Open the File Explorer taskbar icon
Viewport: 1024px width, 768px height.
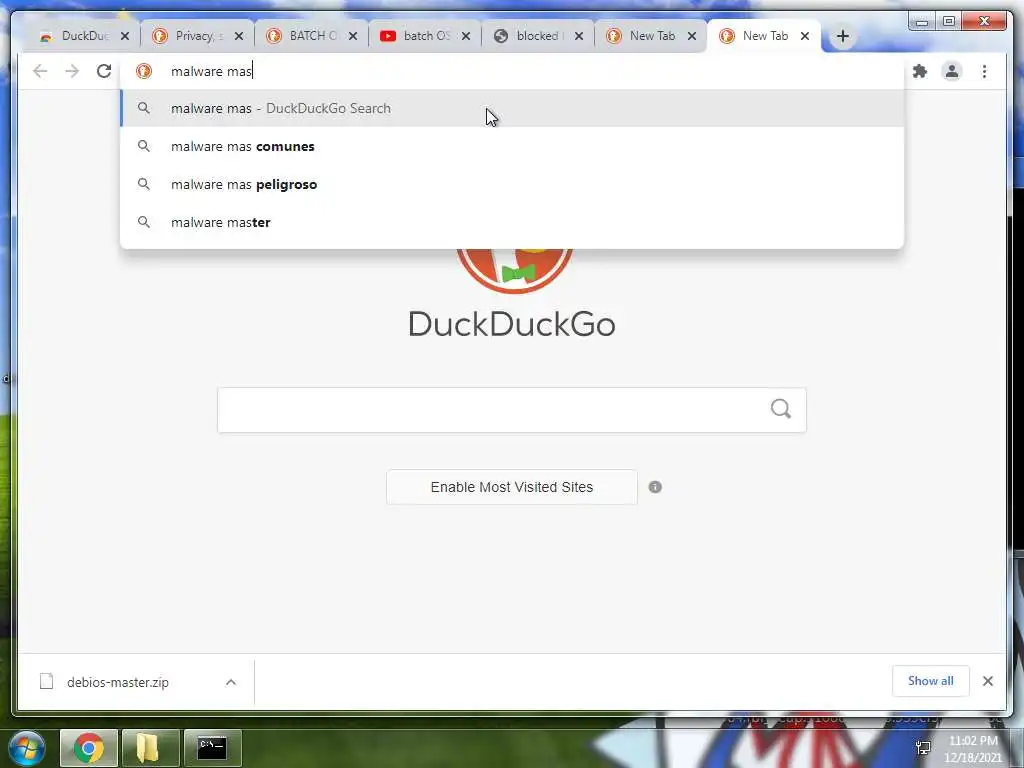(150, 748)
